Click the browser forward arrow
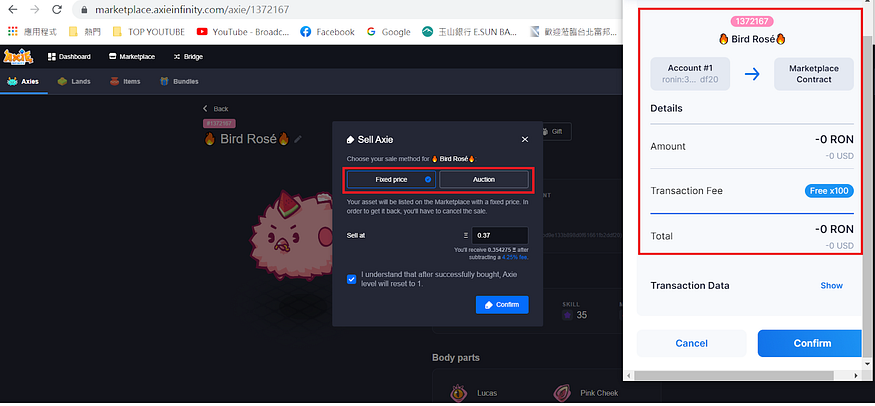The image size is (875, 406). 35,9
